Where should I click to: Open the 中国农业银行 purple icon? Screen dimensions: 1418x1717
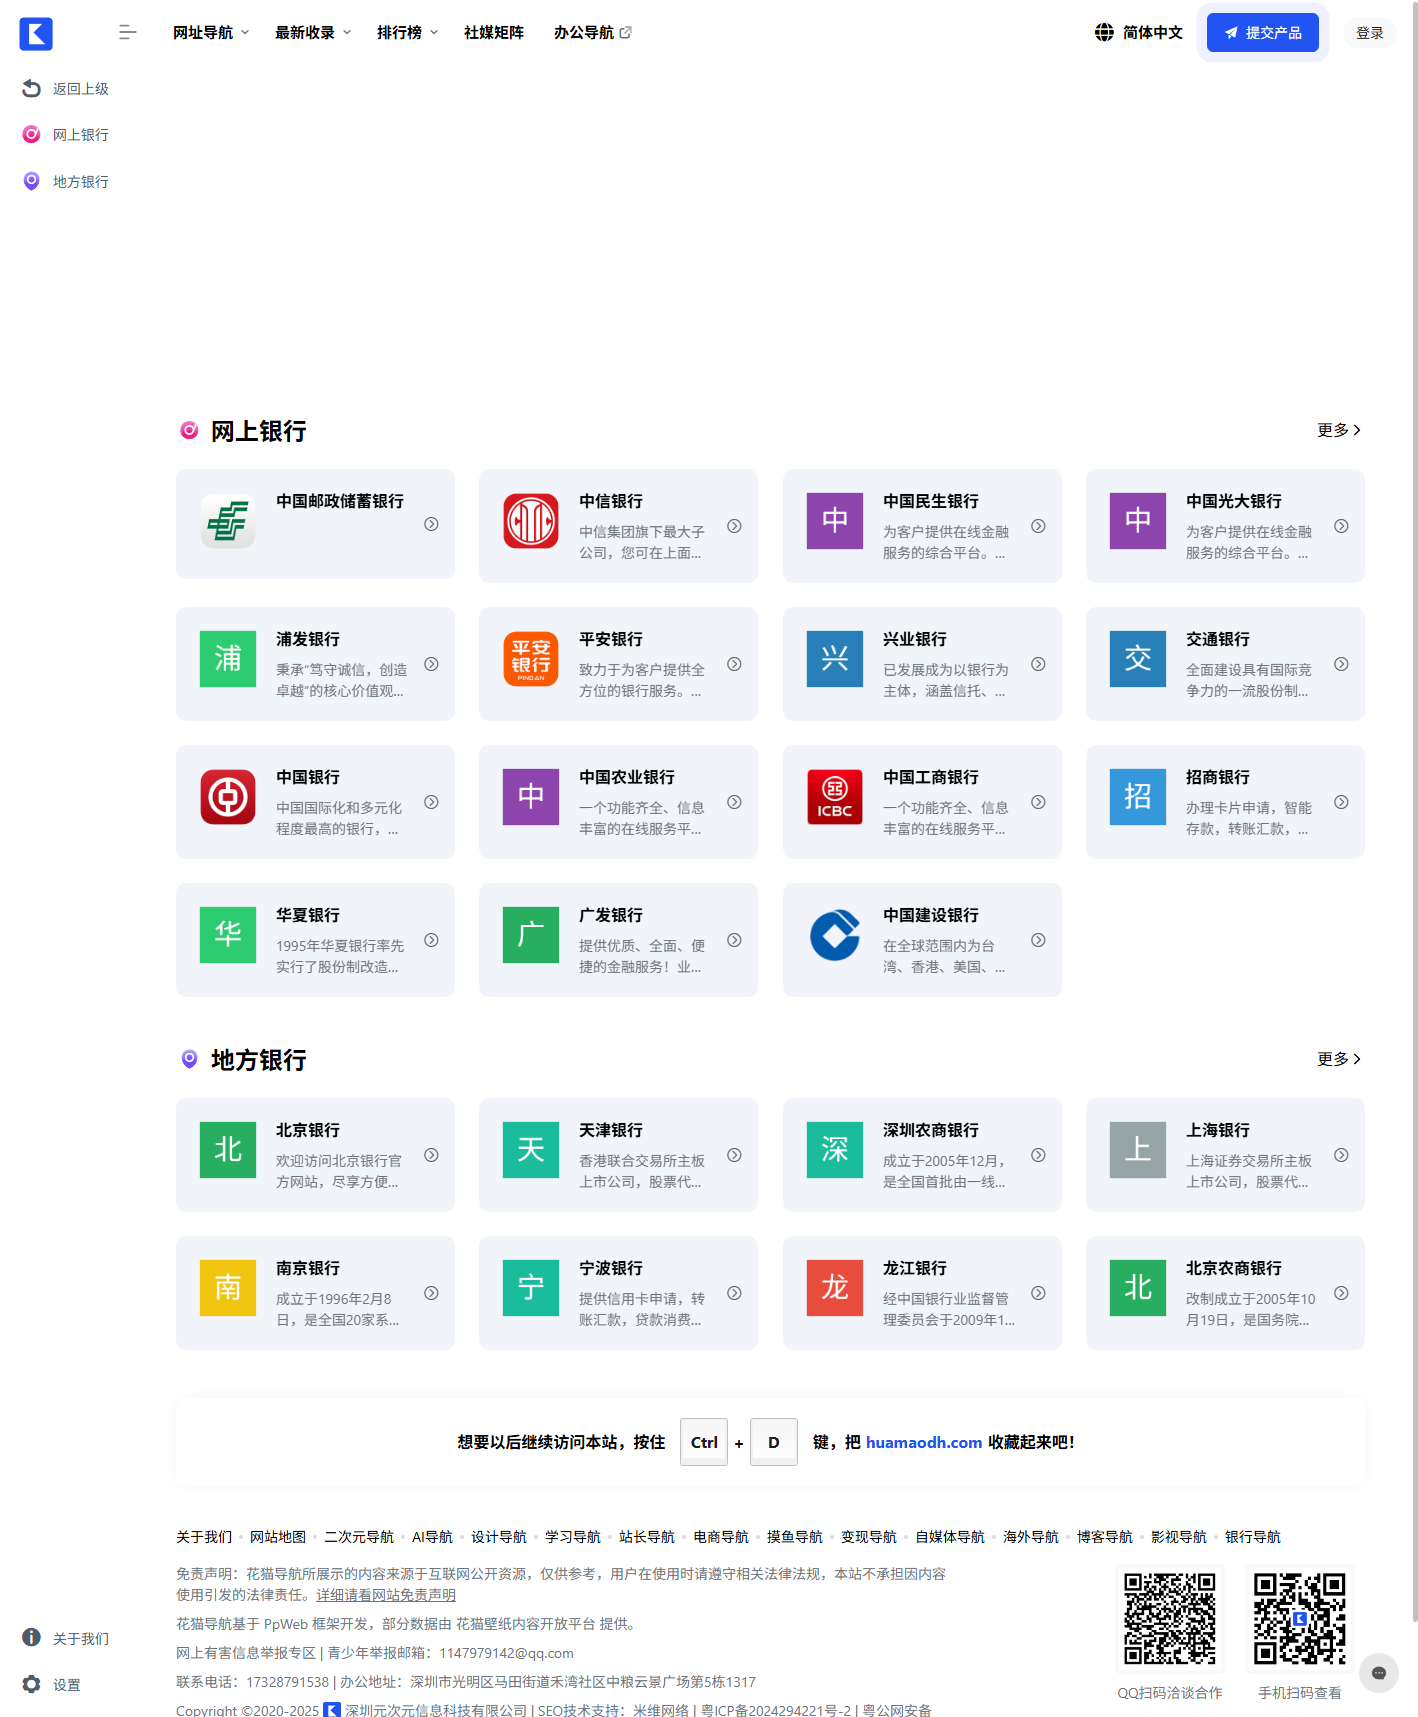531,798
